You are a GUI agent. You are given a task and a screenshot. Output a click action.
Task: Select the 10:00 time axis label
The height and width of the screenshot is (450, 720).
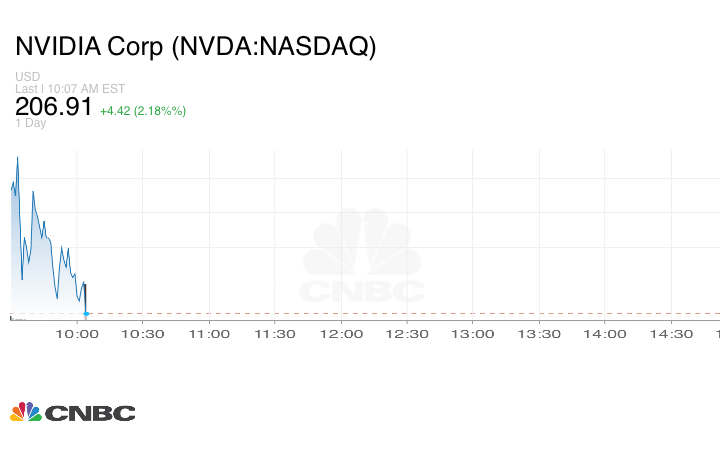click(78, 334)
